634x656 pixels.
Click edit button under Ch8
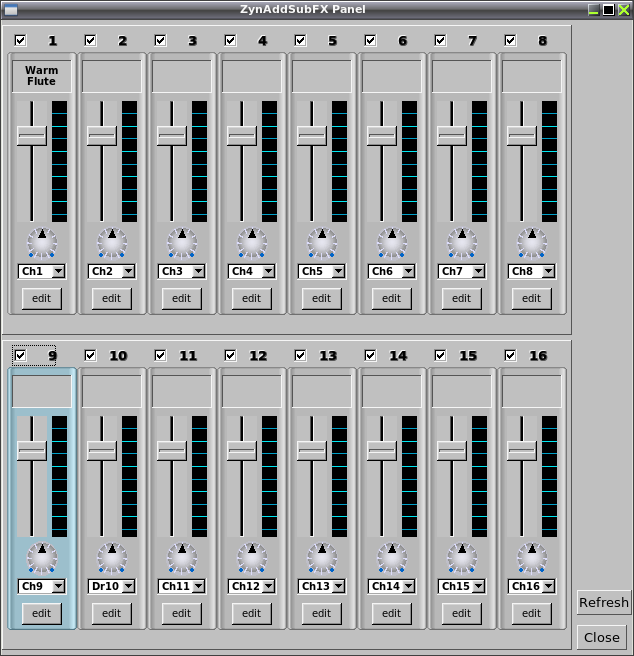[x=531, y=298]
